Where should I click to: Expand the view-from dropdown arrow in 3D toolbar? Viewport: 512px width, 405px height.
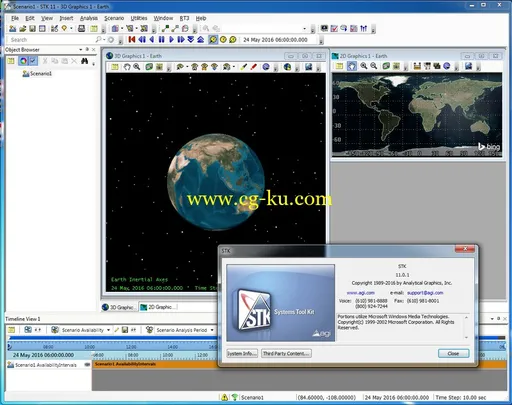pyautogui.click(x=187, y=67)
